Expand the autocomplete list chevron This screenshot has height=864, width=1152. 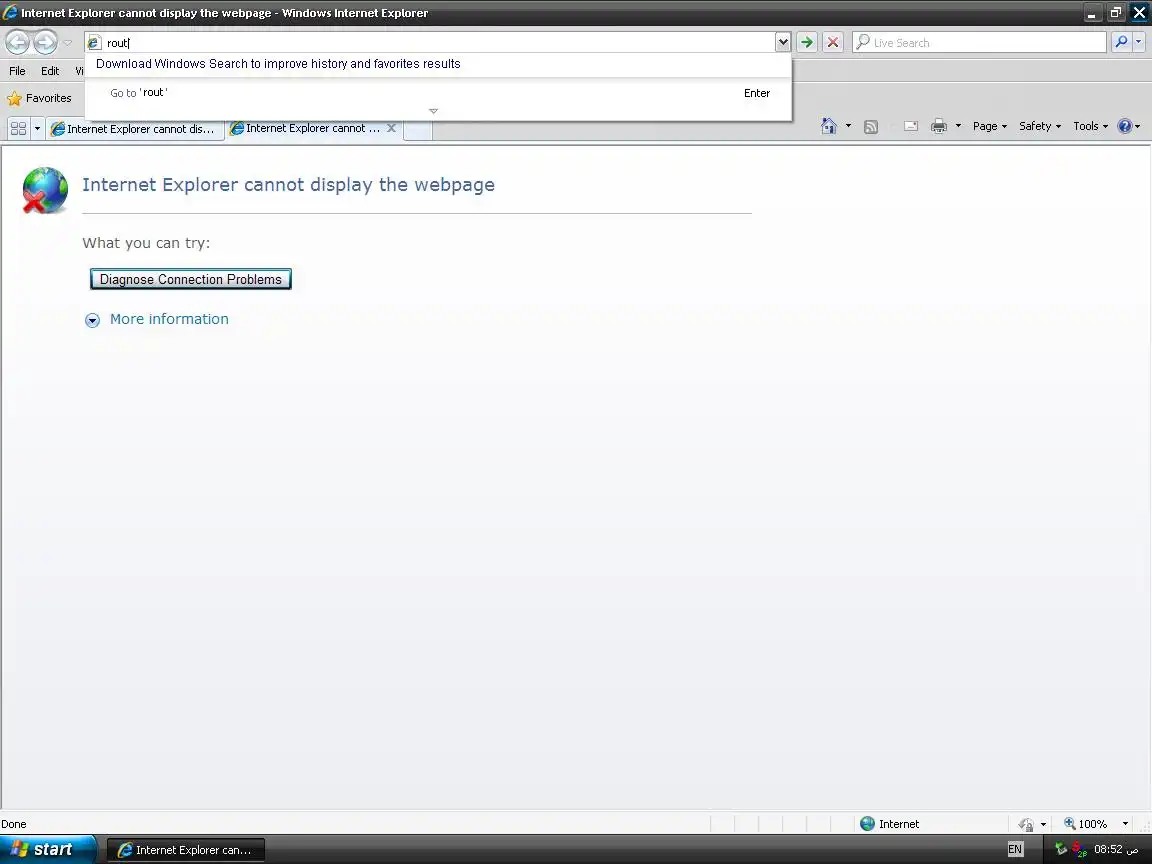(433, 111)
